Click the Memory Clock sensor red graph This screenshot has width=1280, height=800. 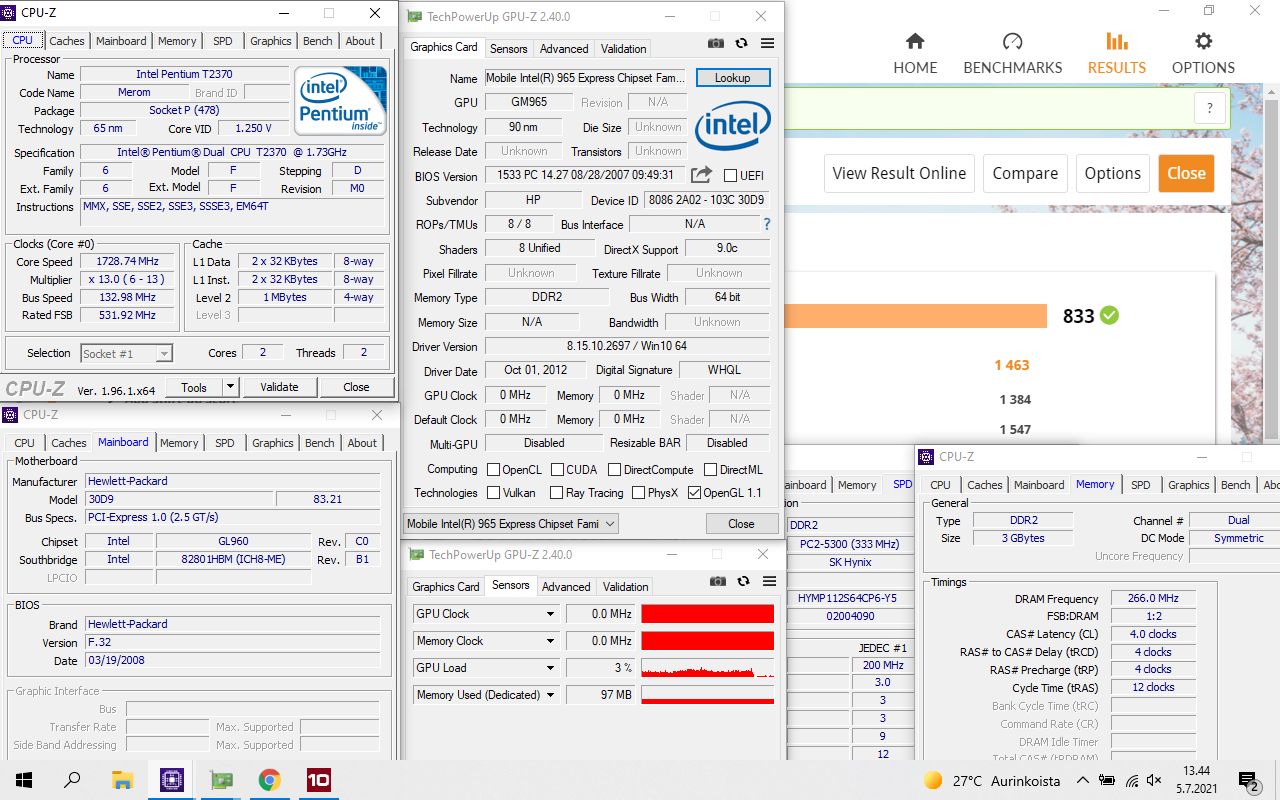[x=707, y=641]
